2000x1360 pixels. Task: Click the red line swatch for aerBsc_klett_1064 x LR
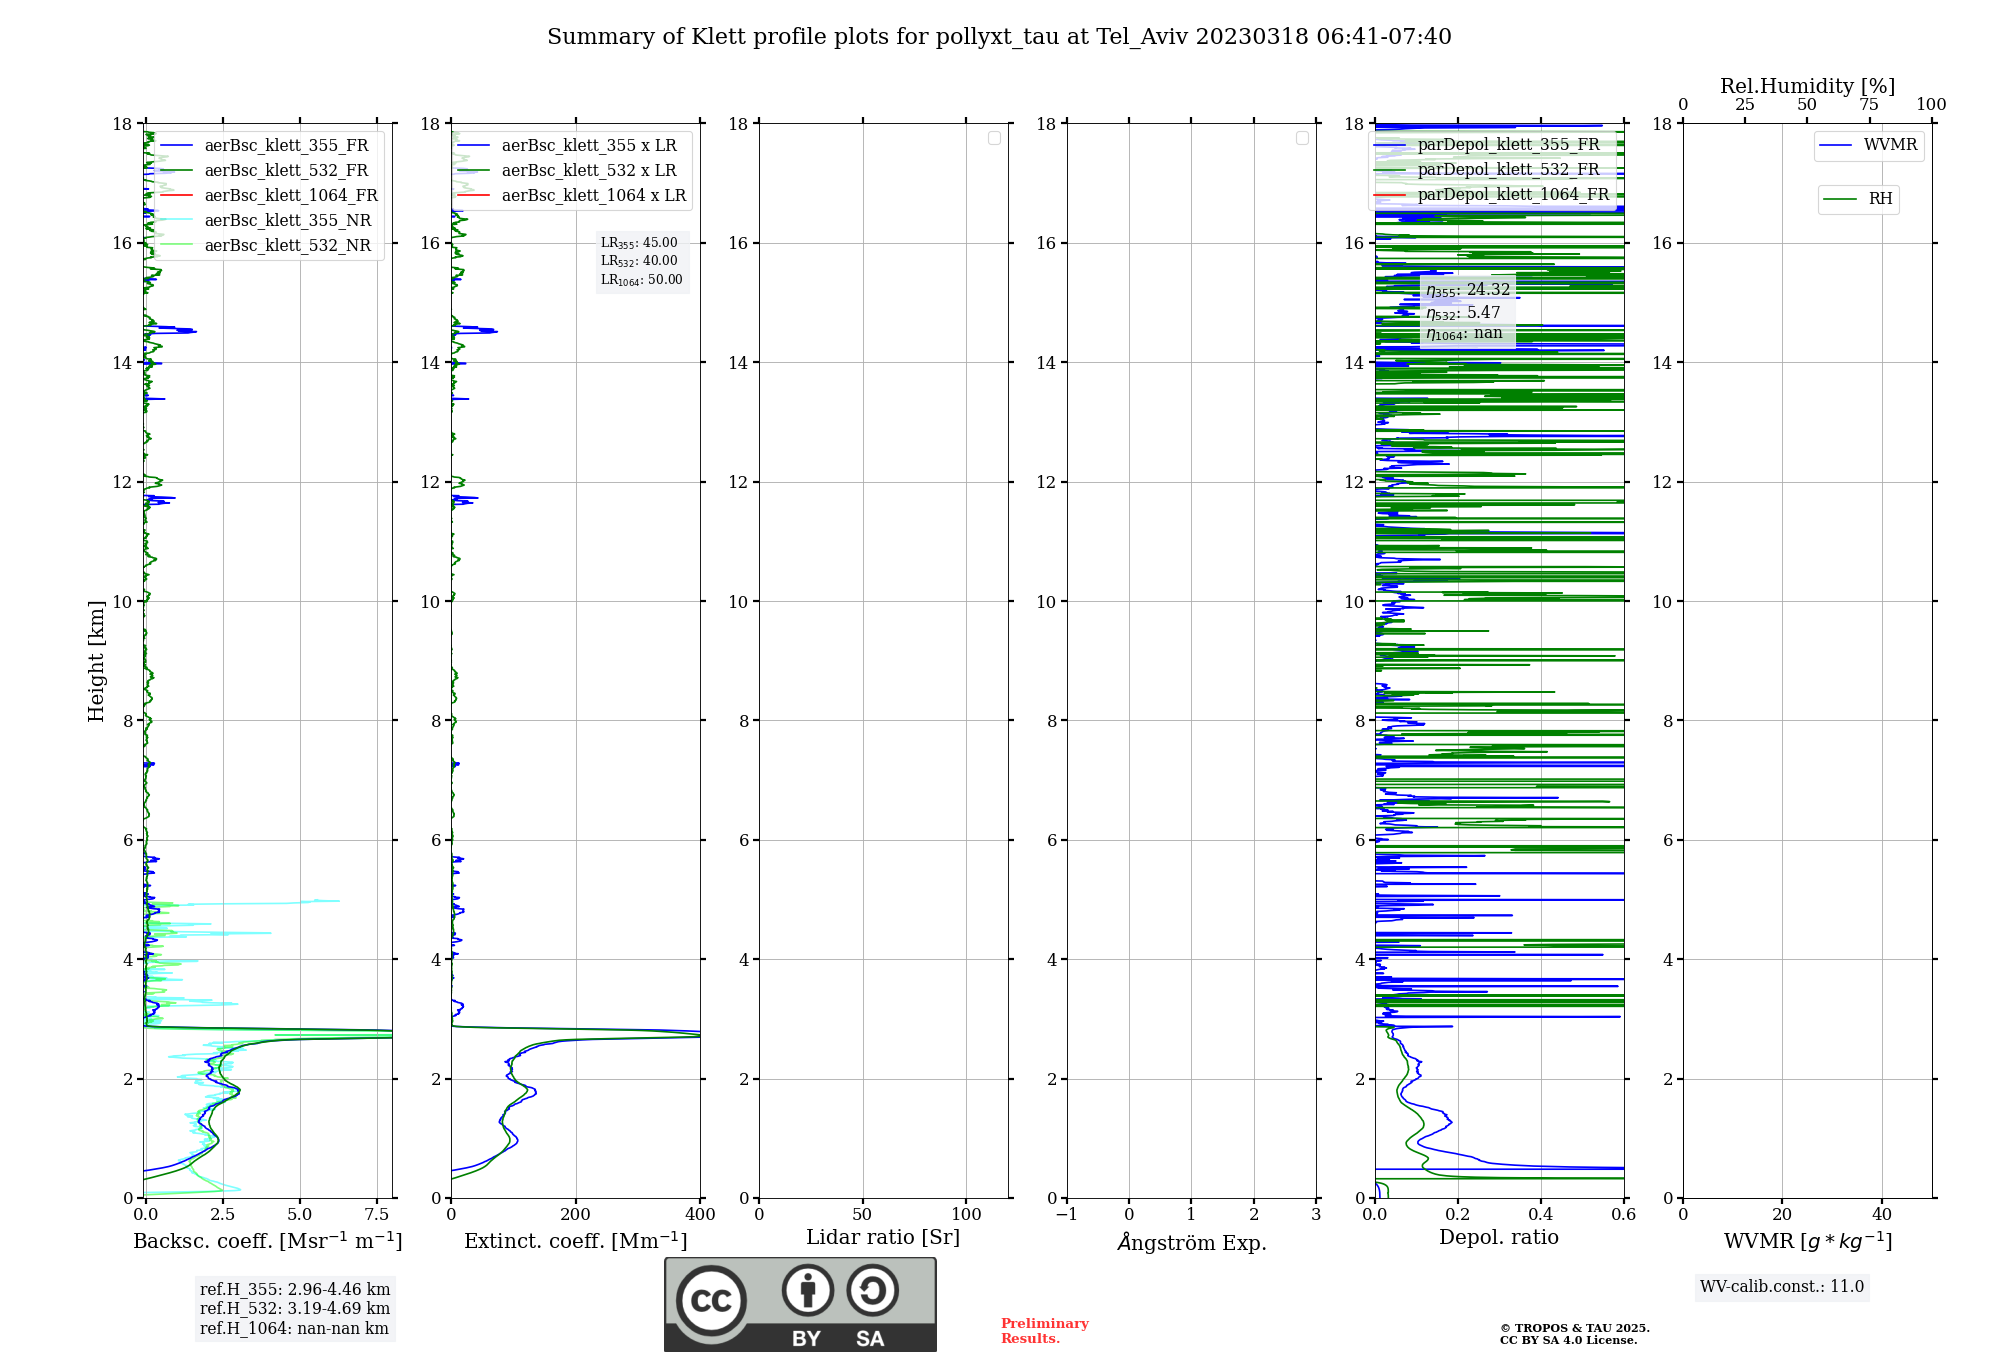(x=473, y=196)
